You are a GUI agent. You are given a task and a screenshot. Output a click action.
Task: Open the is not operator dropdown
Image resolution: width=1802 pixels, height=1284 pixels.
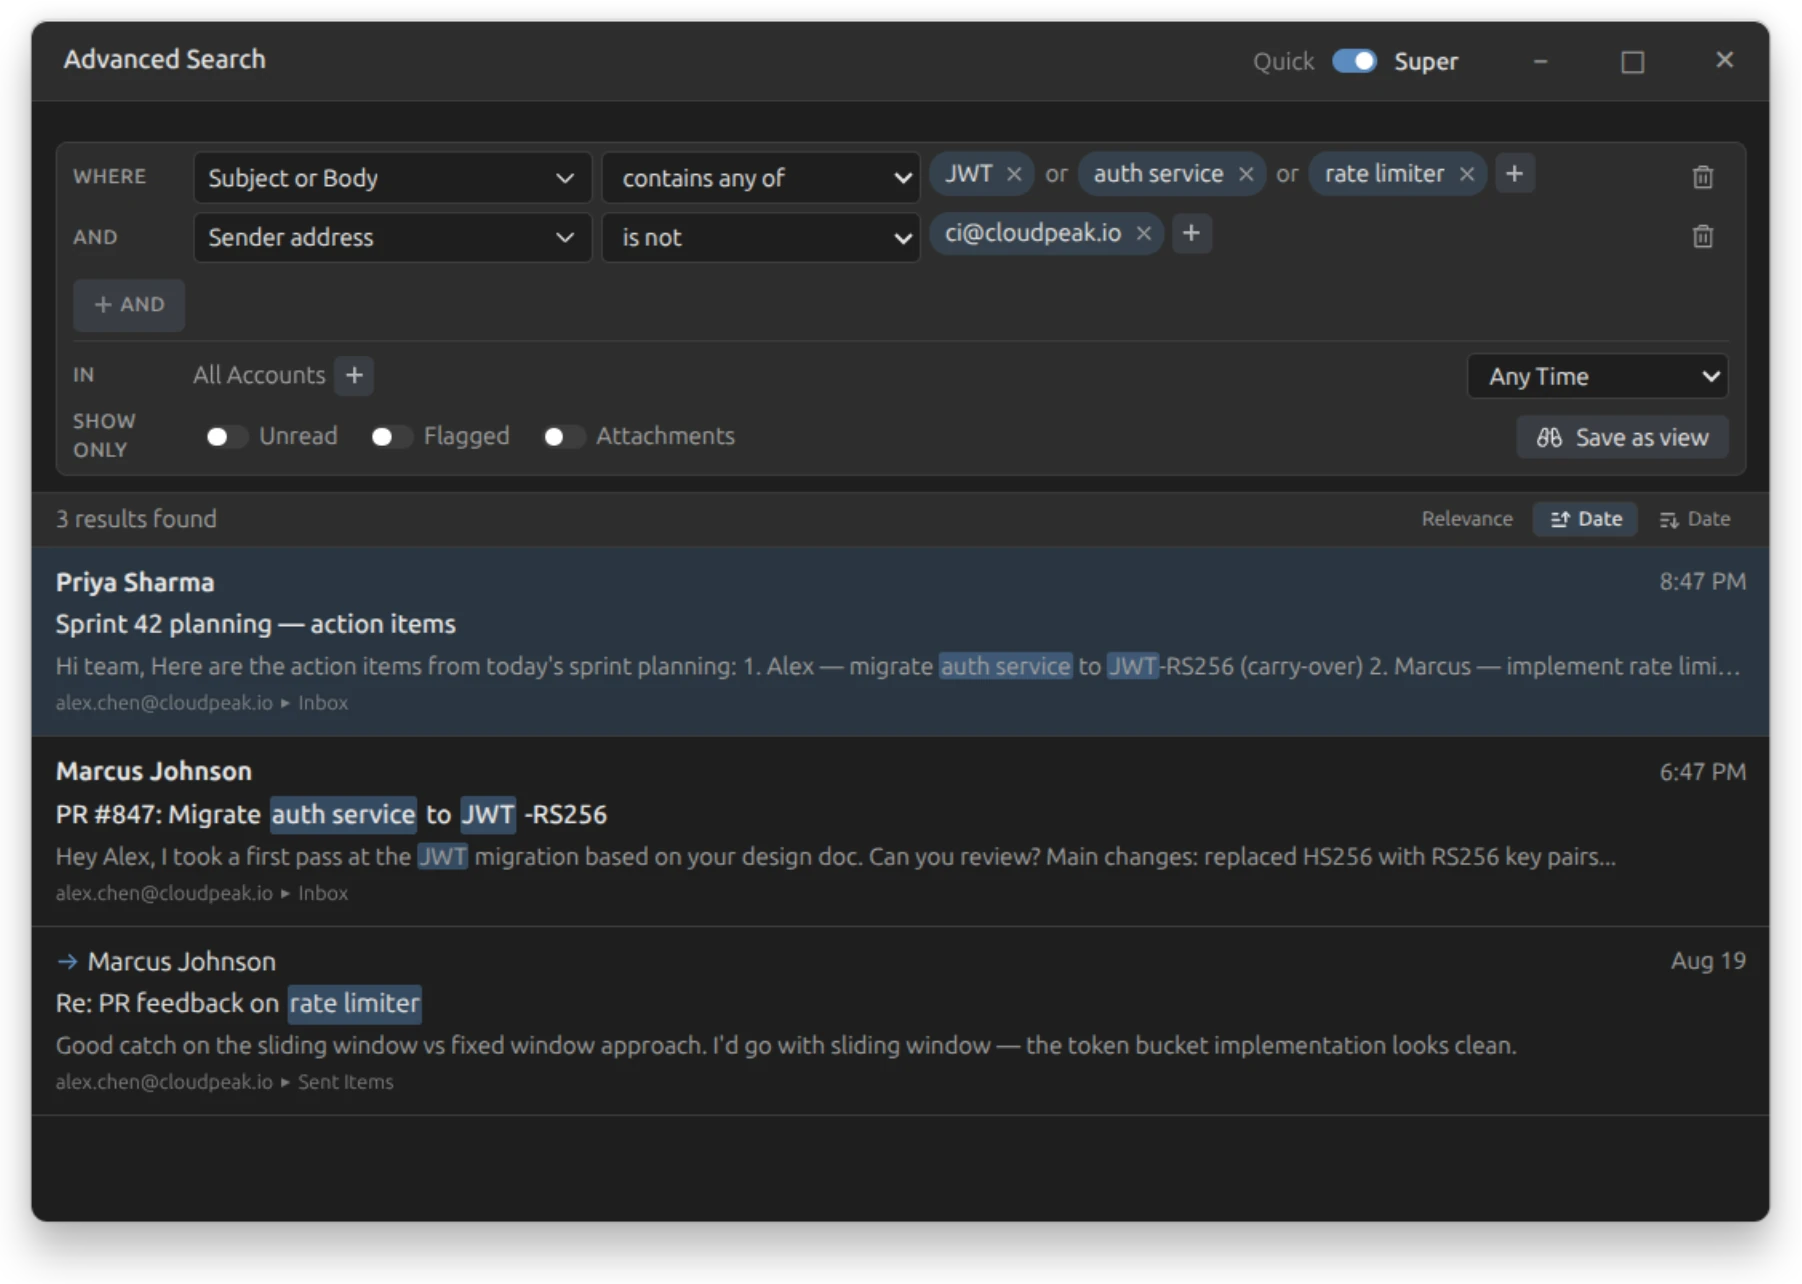[760, 237]
